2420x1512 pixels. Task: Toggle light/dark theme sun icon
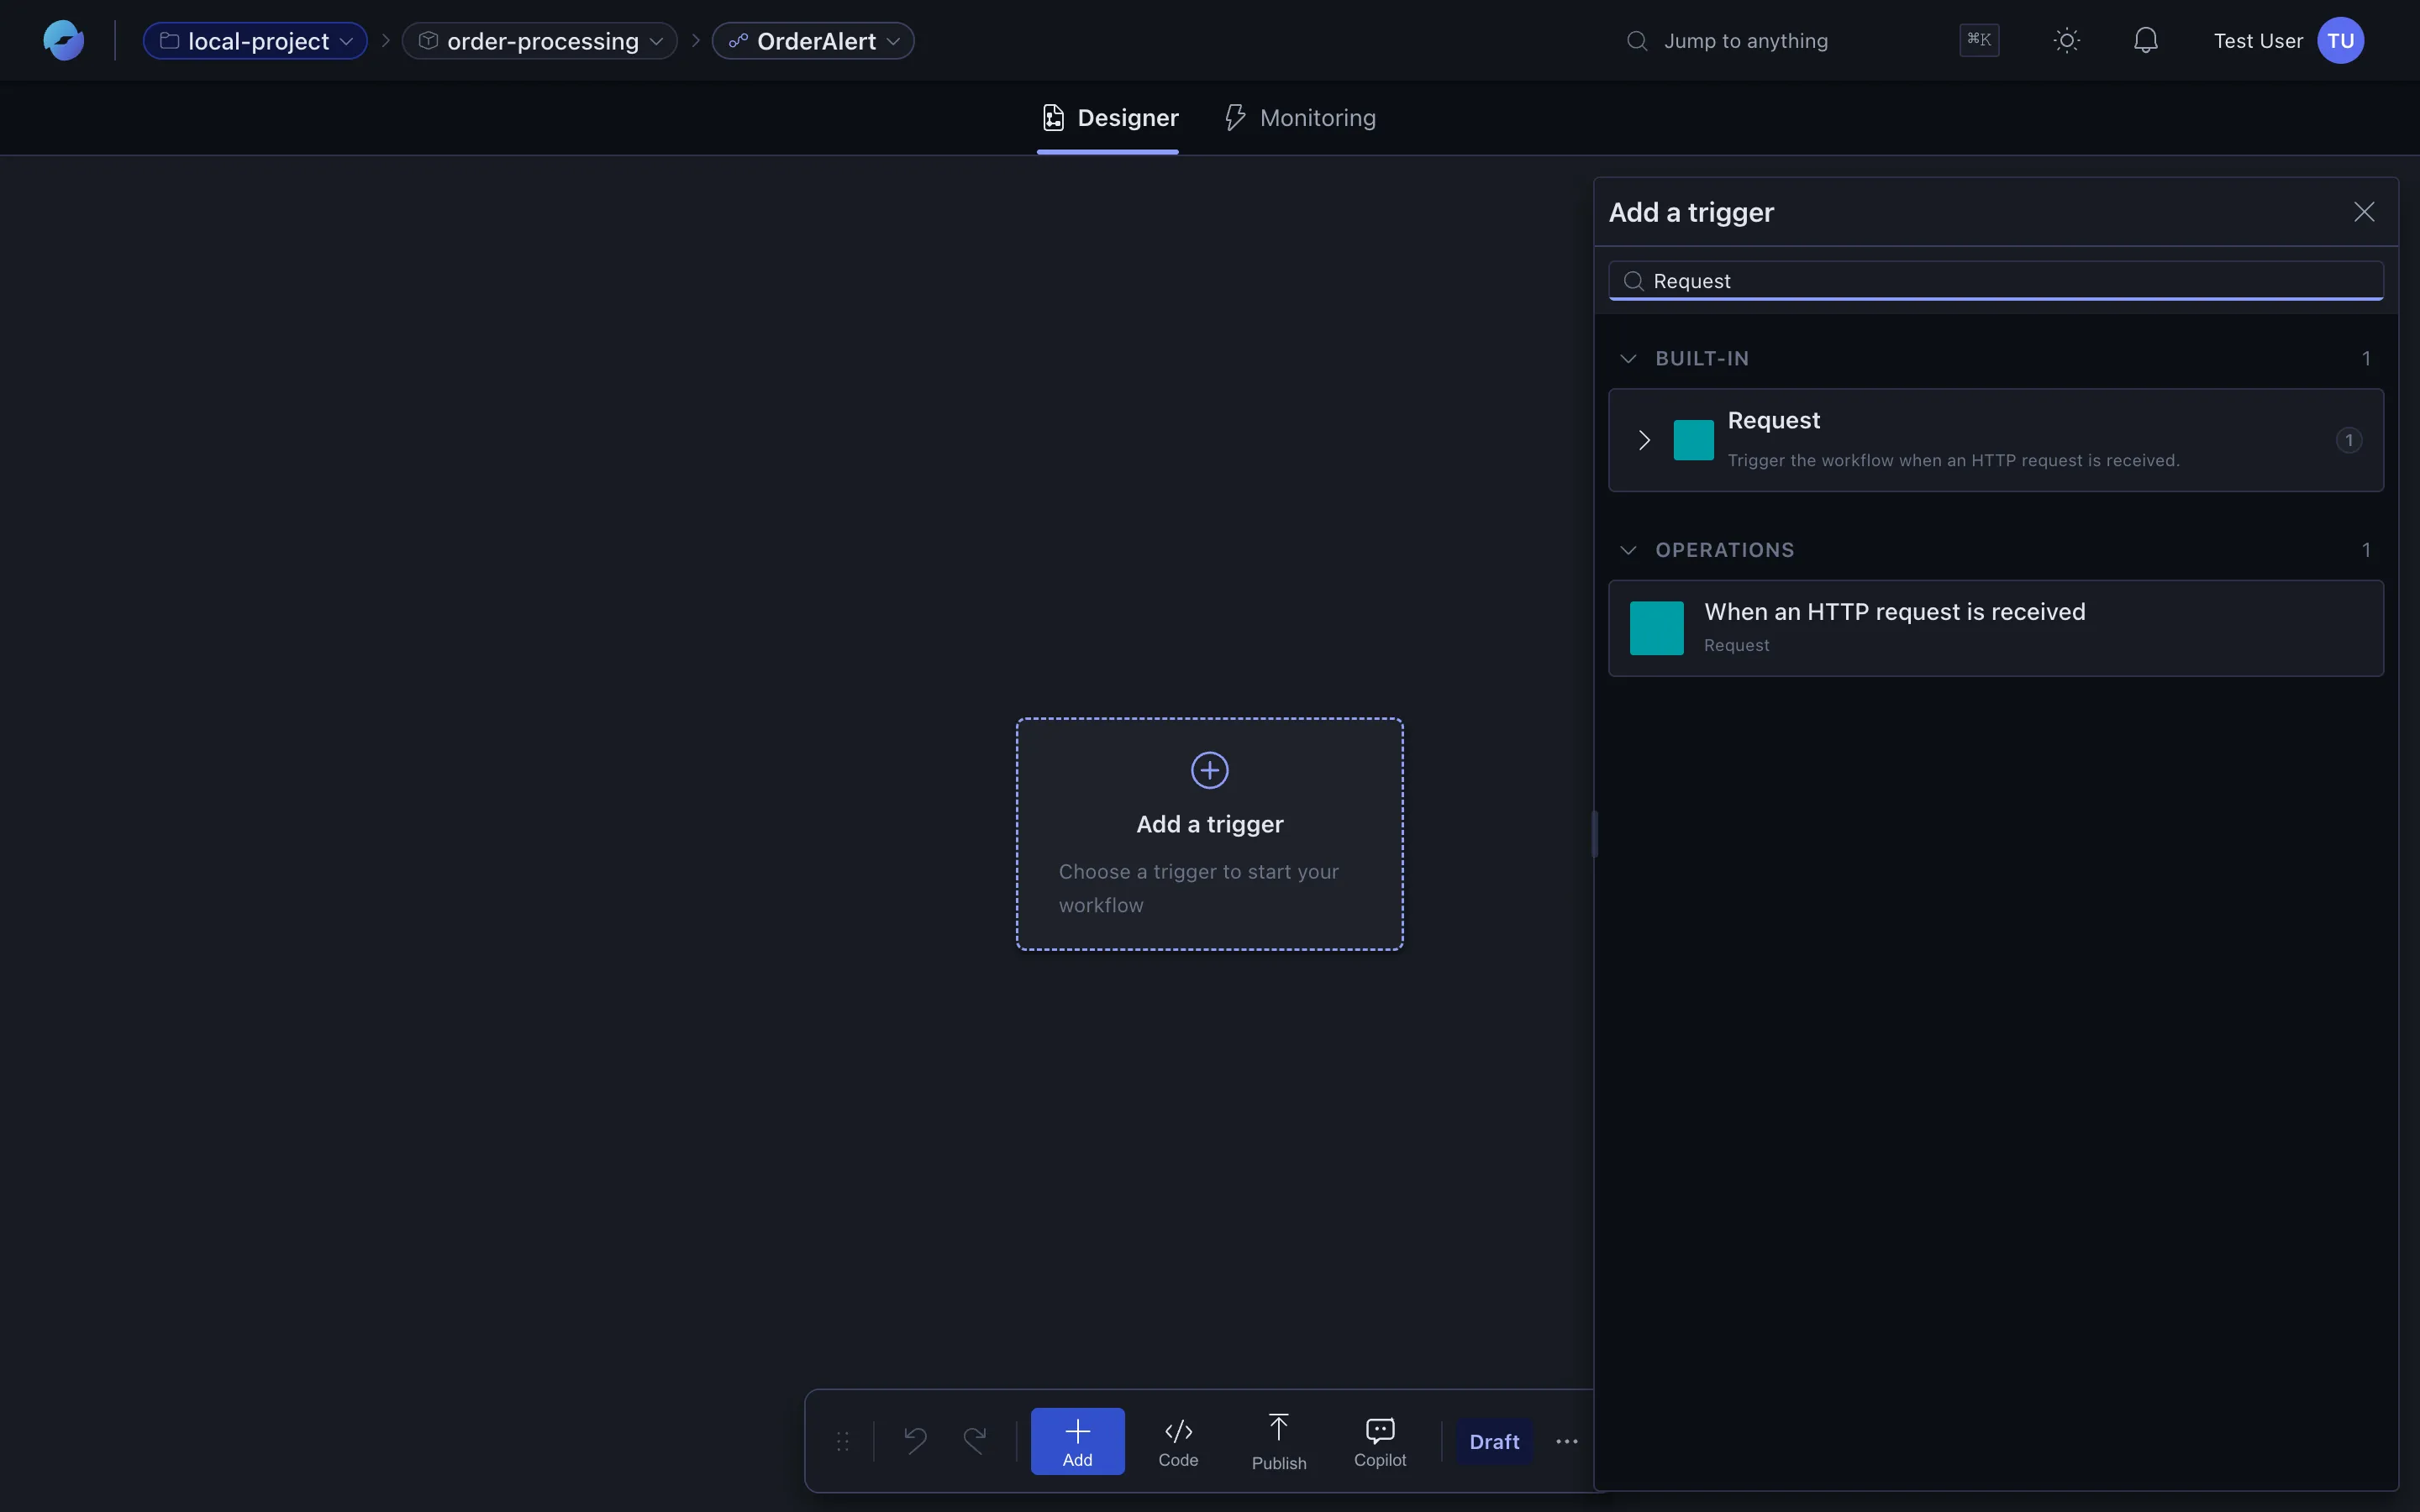2067,40
